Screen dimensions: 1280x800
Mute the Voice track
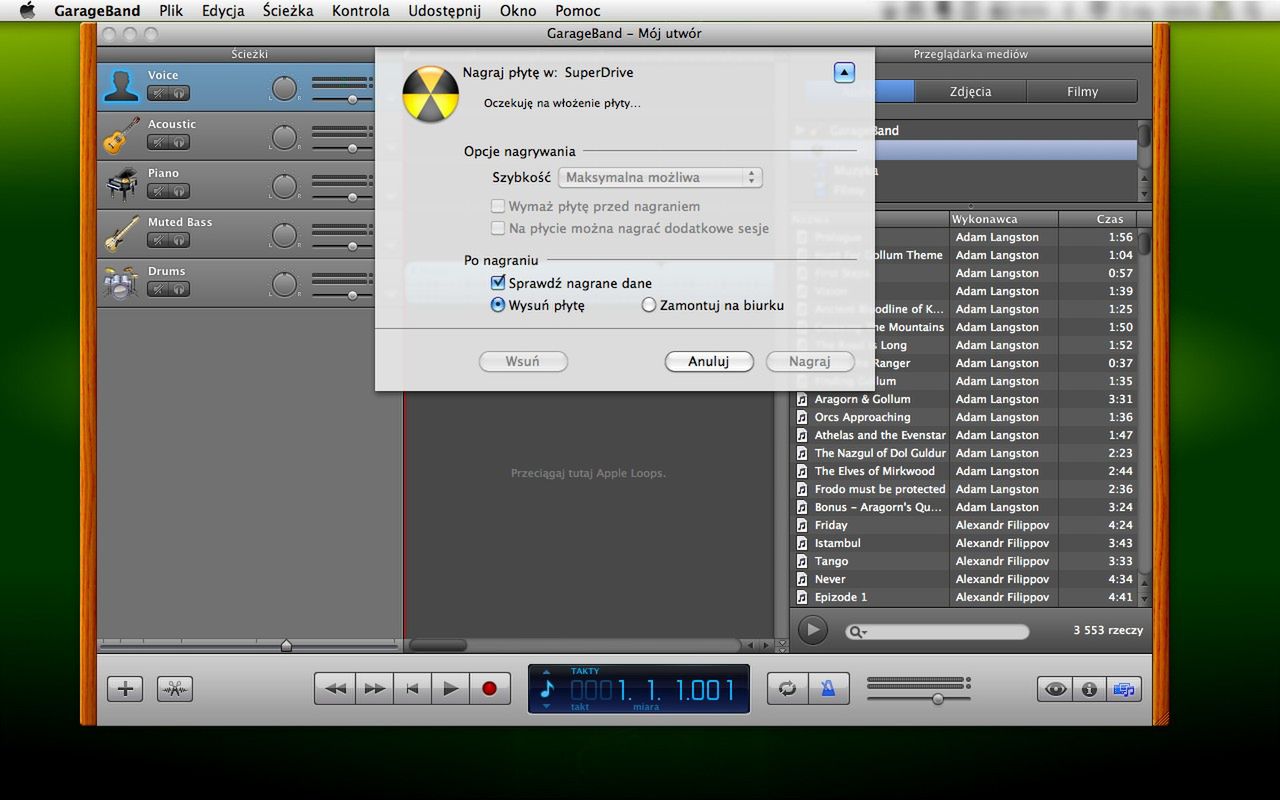[x=158, y=93]
